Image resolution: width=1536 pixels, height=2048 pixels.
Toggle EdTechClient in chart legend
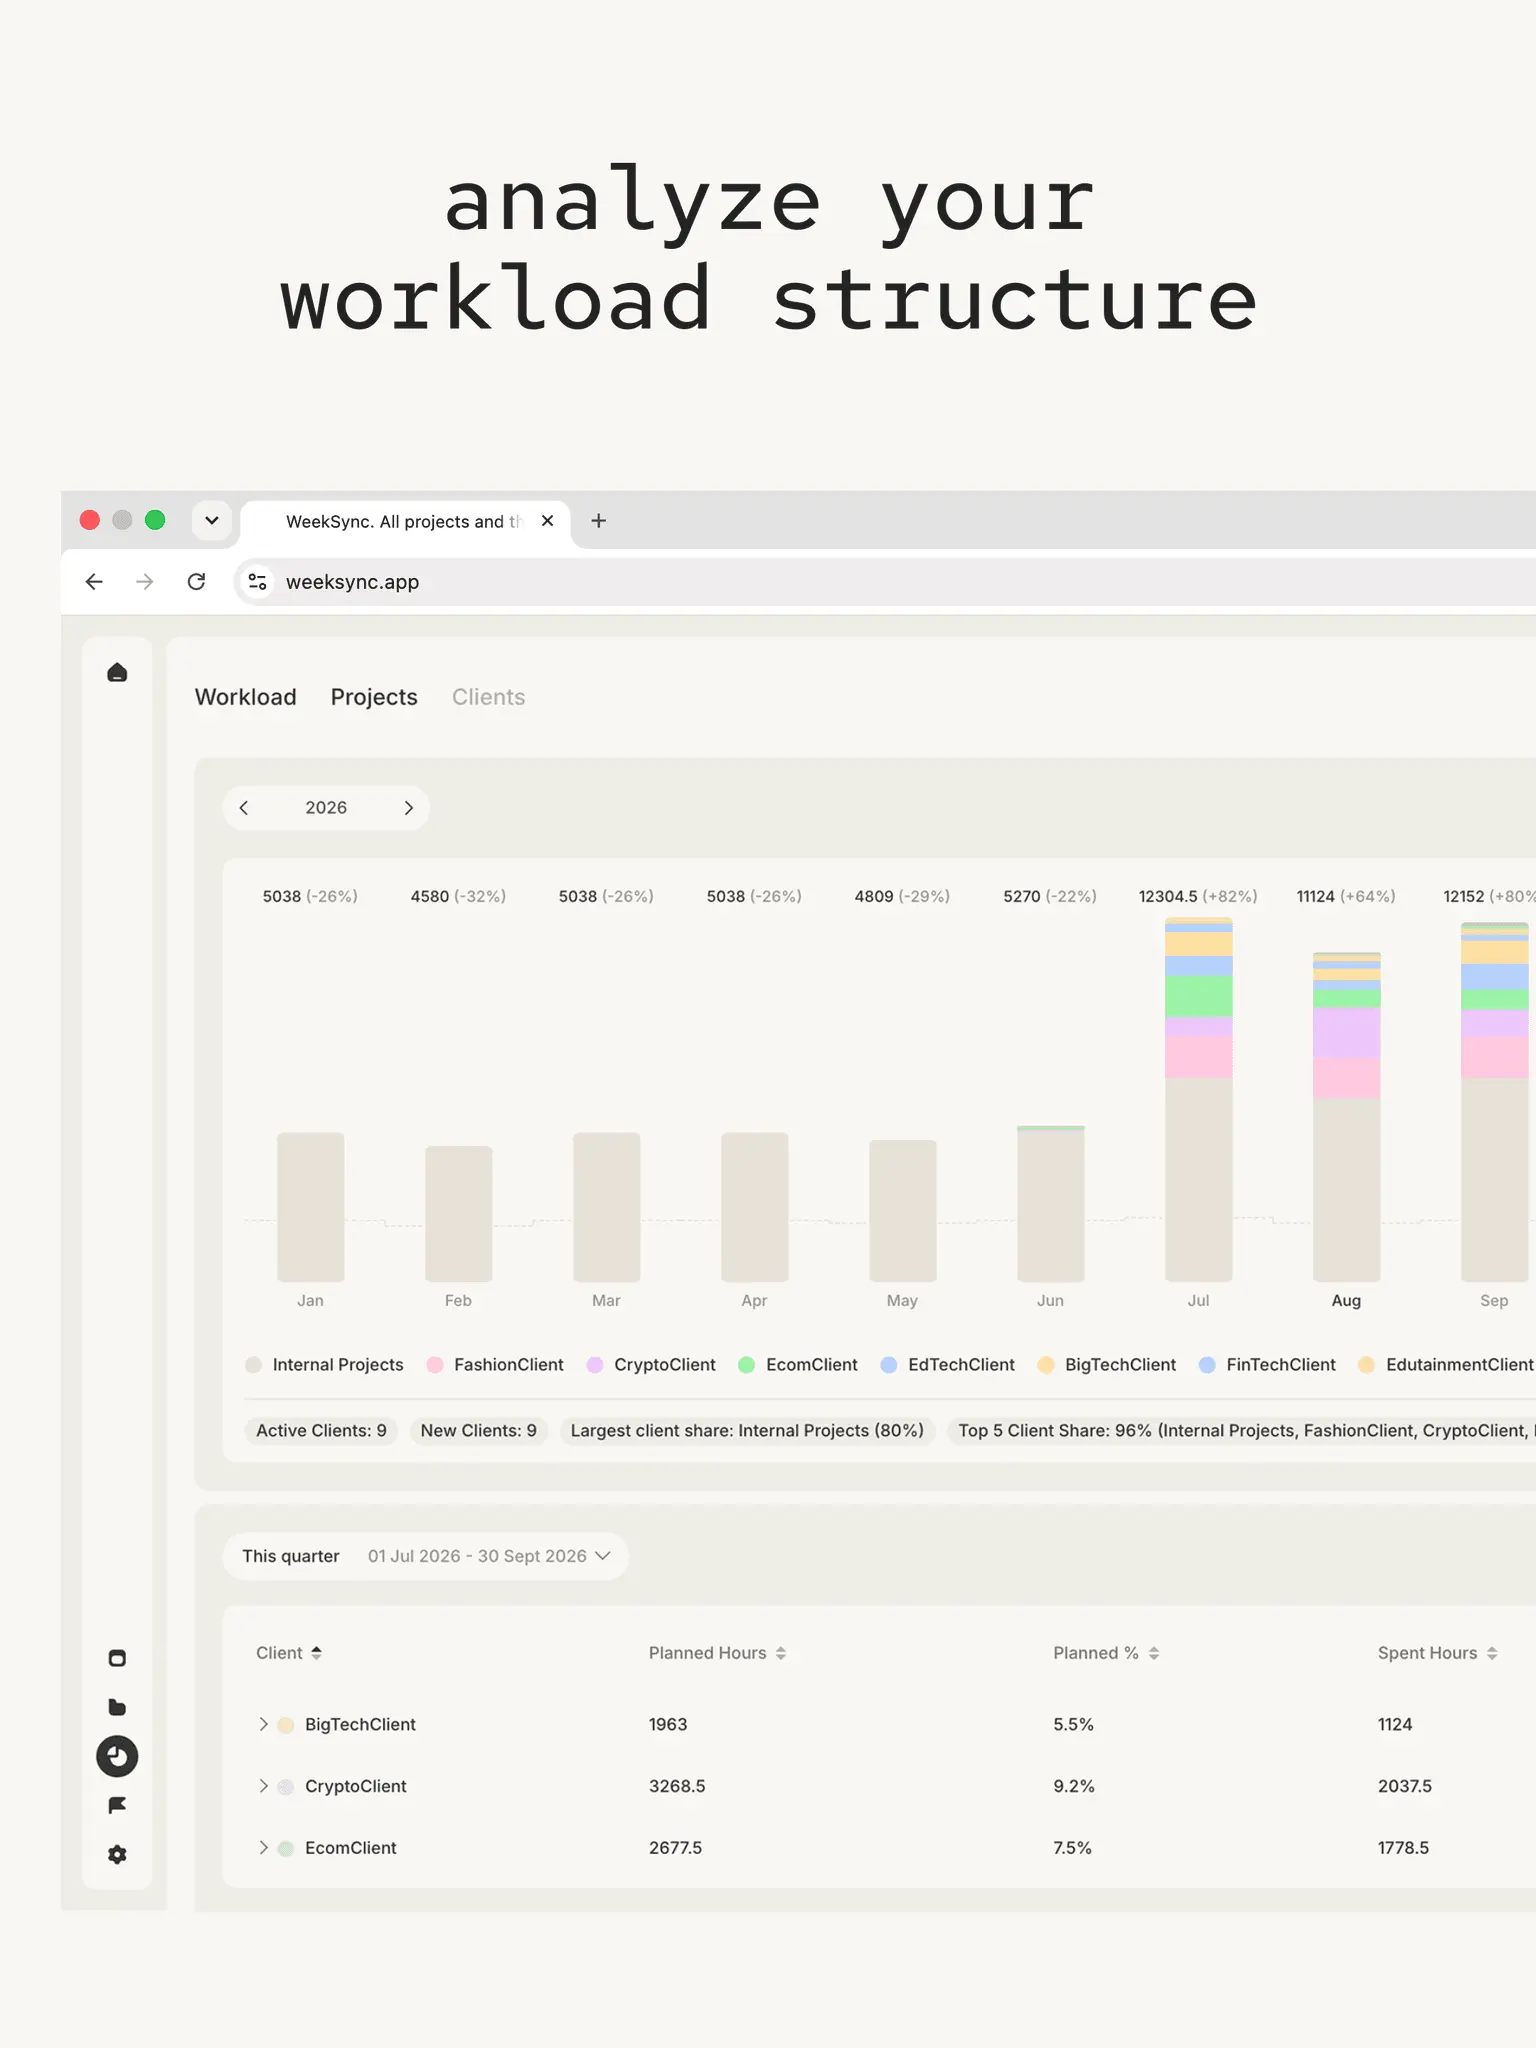pyautogui.click(x=947, y=1365)
